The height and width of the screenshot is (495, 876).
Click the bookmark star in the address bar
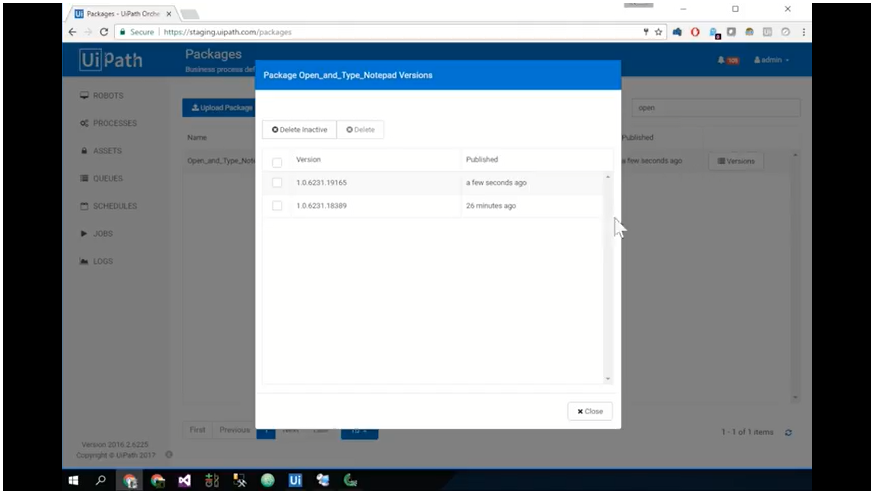coord(659,32)
